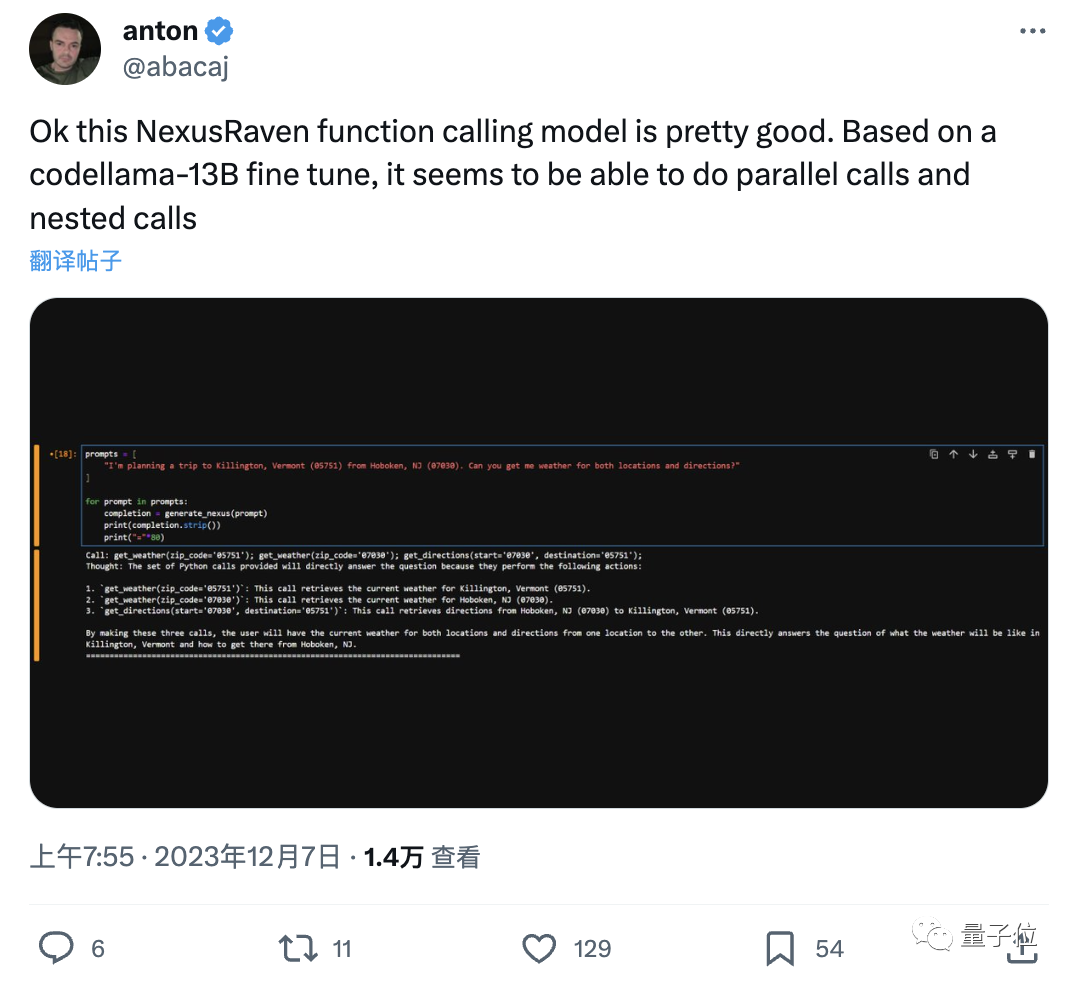
Task: Repost this tweet
Action: (297, 948)
